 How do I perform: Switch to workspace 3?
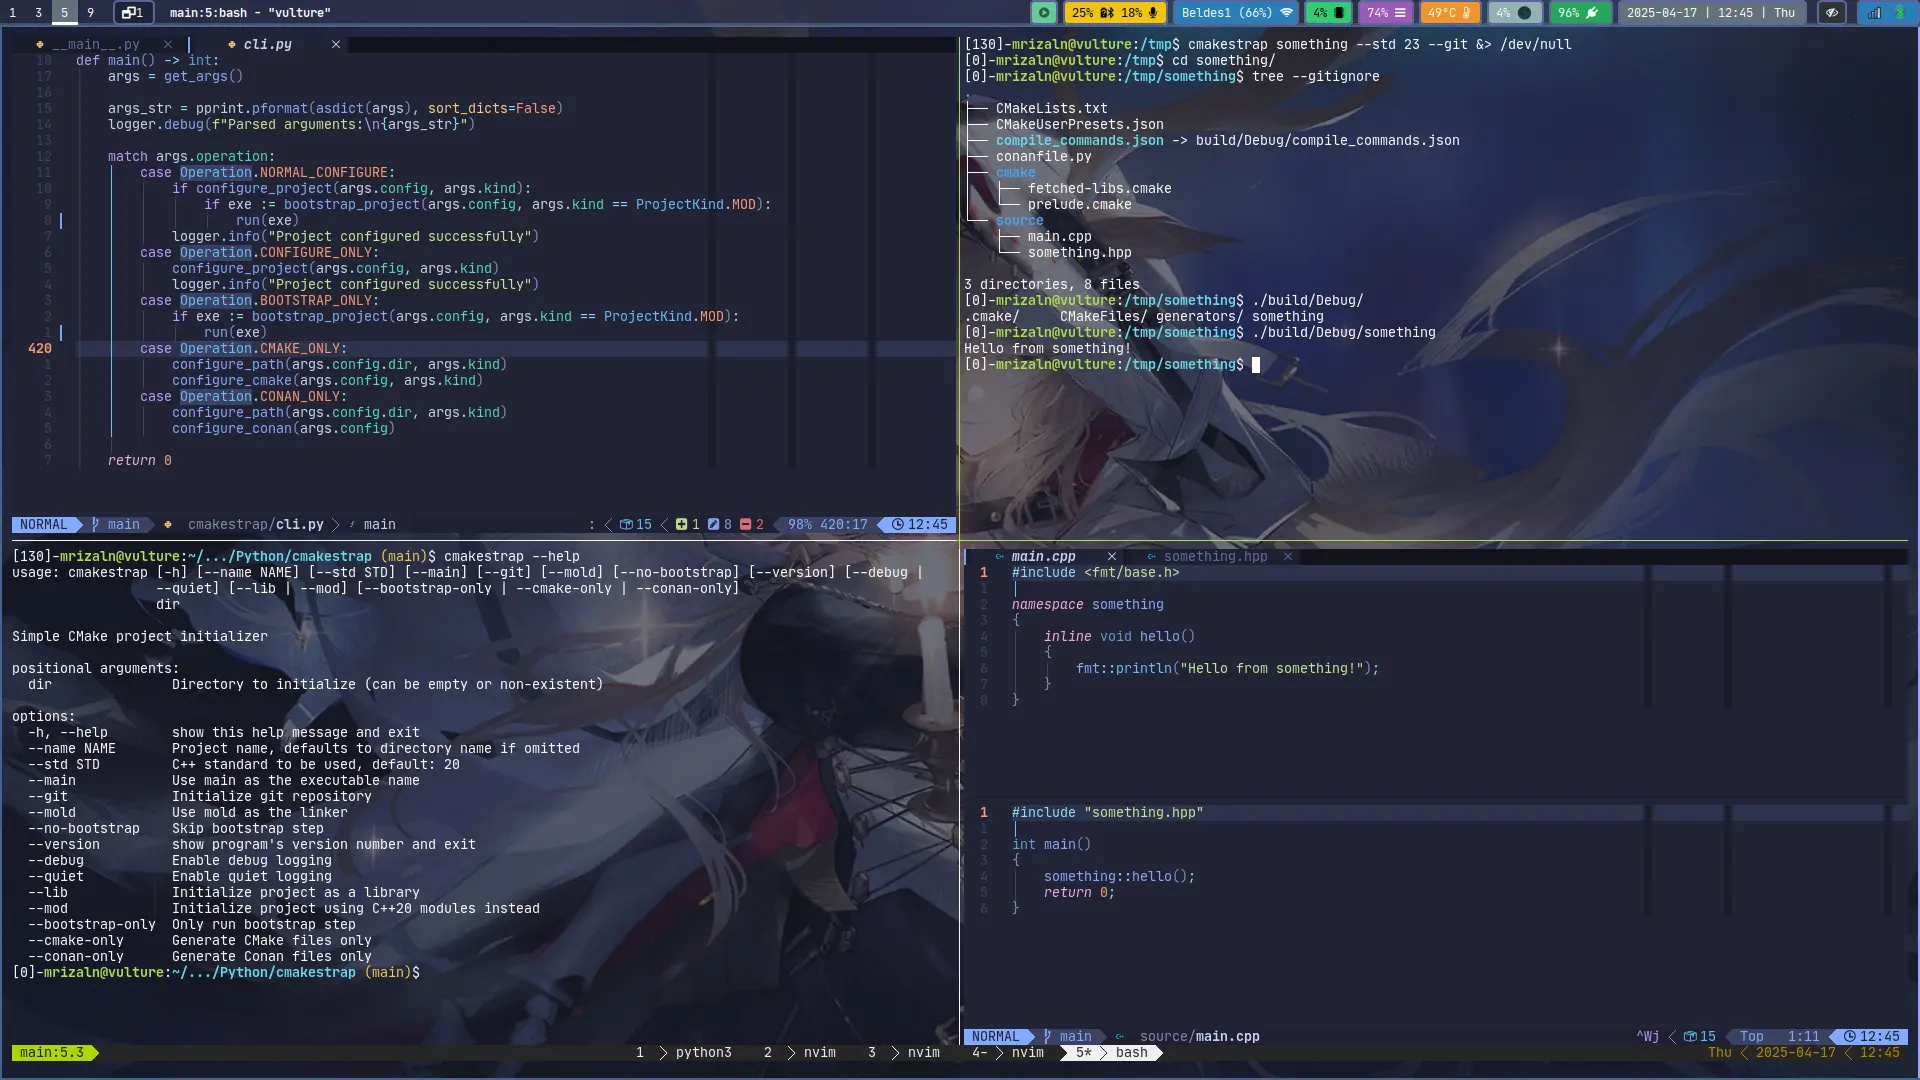38,13
